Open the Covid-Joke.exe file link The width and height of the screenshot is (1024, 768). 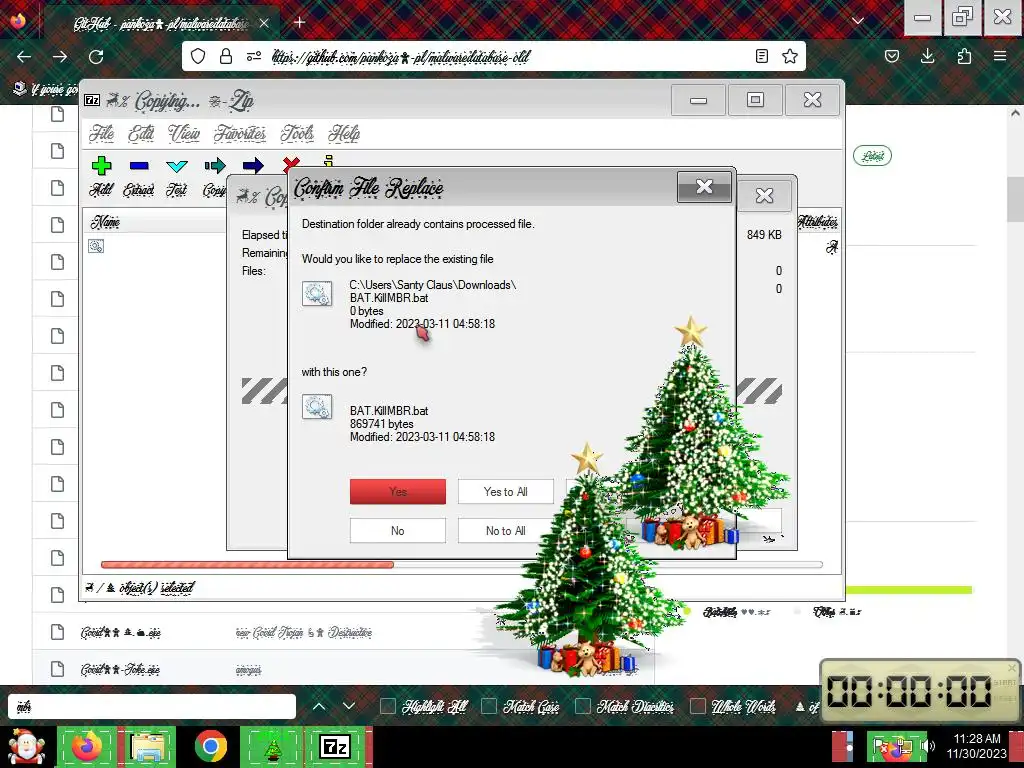[120, 669]
